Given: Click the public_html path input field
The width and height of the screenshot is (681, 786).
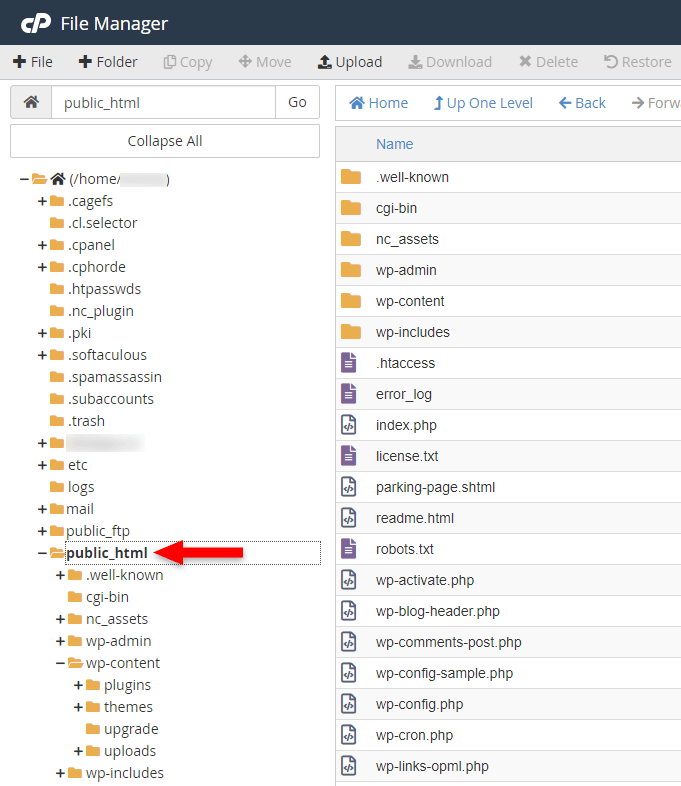Looking at the screenshot, I should click(x=163, y=102).
